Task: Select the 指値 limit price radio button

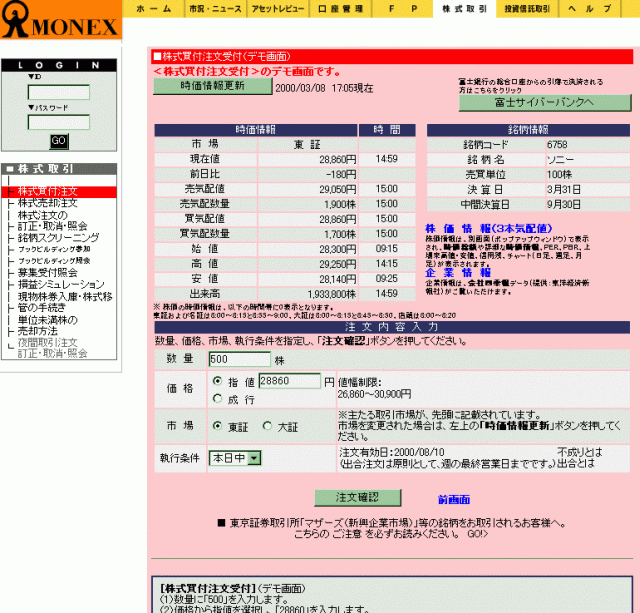Action: click(x=217, y=381)
